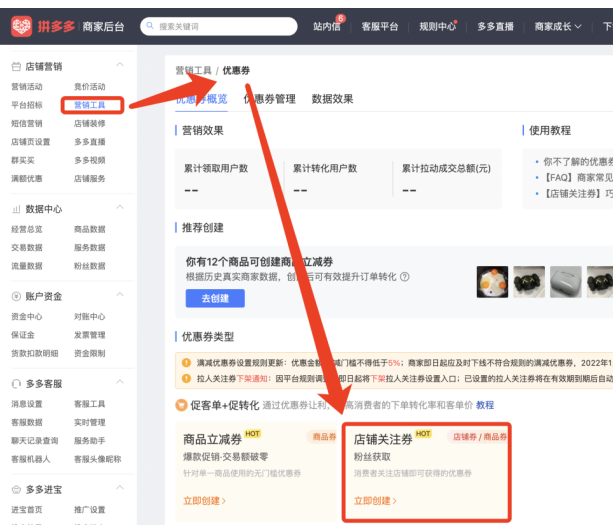613x525 pixels.
Task: Click the 多多进宝 section icon
Action: tap(16, 489)
